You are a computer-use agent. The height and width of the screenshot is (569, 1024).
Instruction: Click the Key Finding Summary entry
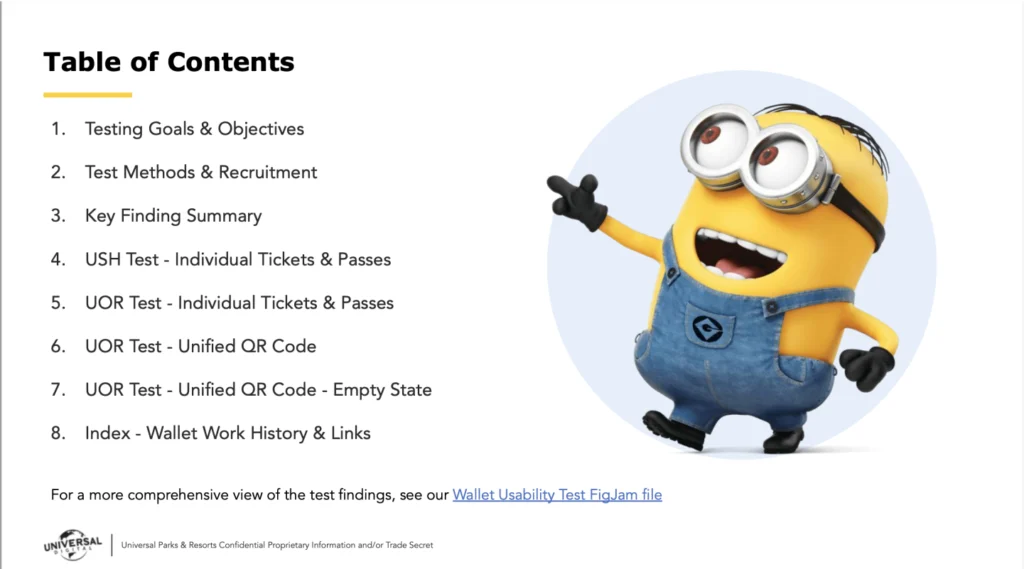[x=173, y=216]
